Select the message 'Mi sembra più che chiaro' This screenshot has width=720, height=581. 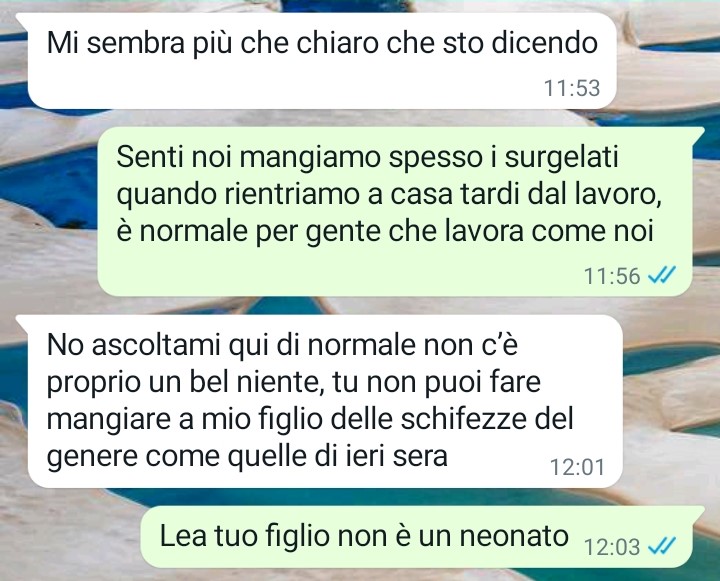click(x=321, y=61)
